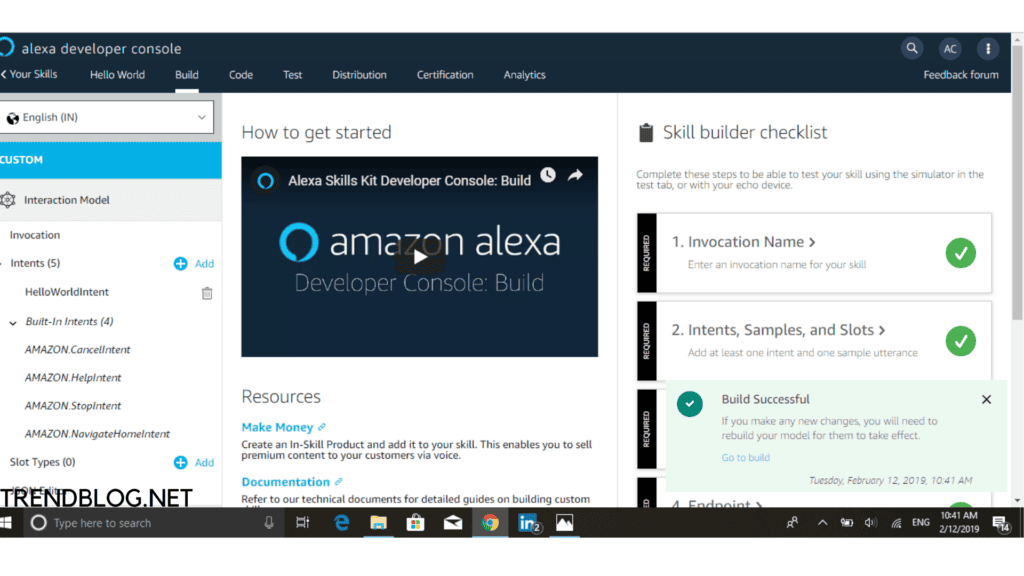Open the three-dot more options menu
Image resolution: width=1024 pixels, height=576 pixels.
988,48
